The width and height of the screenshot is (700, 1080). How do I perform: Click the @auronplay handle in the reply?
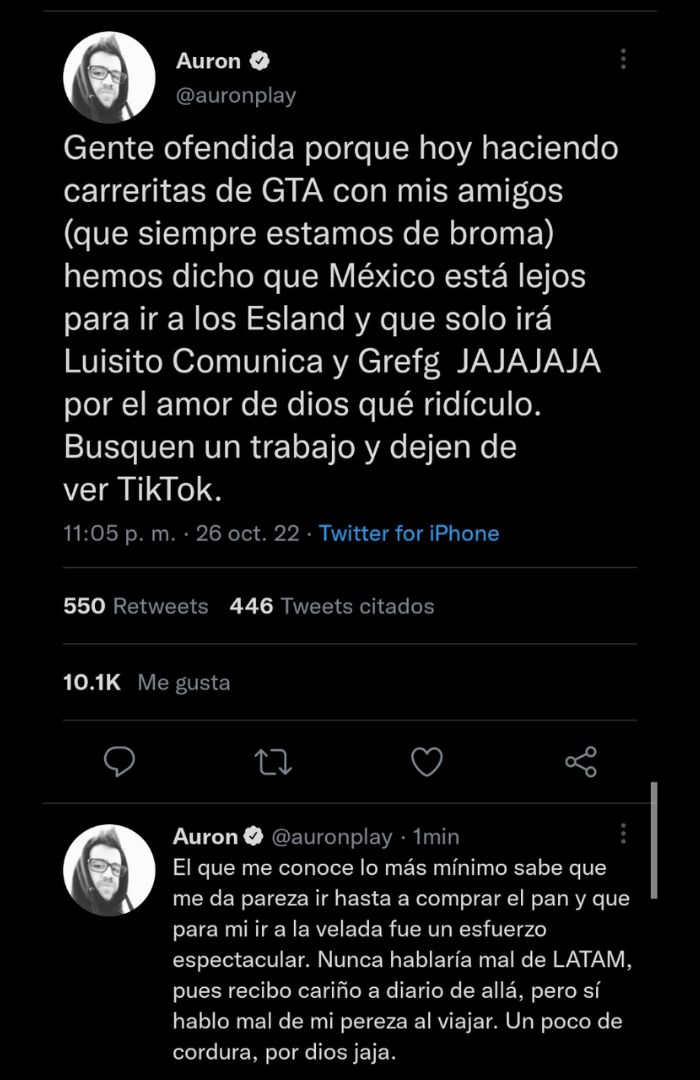pyautogui.click(x=332, y=836)
